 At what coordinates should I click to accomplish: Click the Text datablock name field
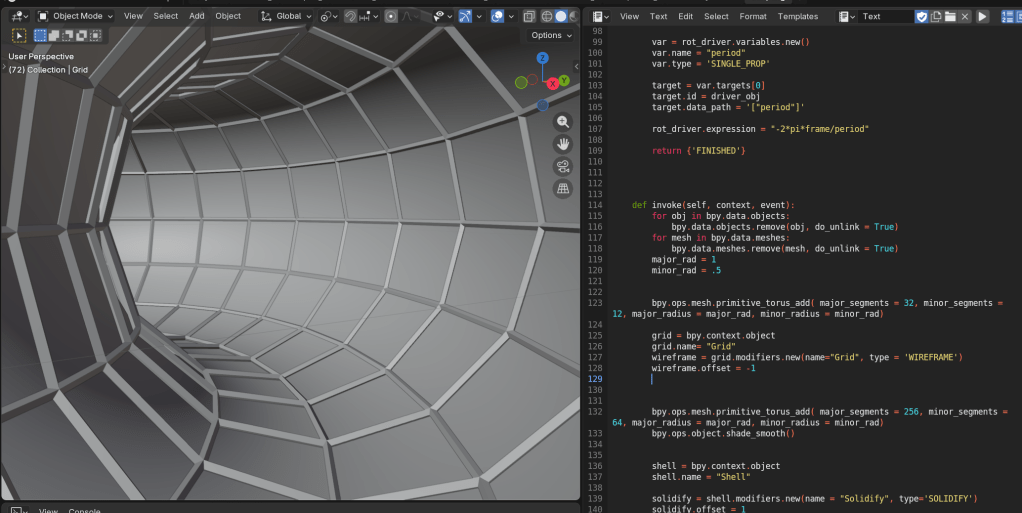(884, 17)
